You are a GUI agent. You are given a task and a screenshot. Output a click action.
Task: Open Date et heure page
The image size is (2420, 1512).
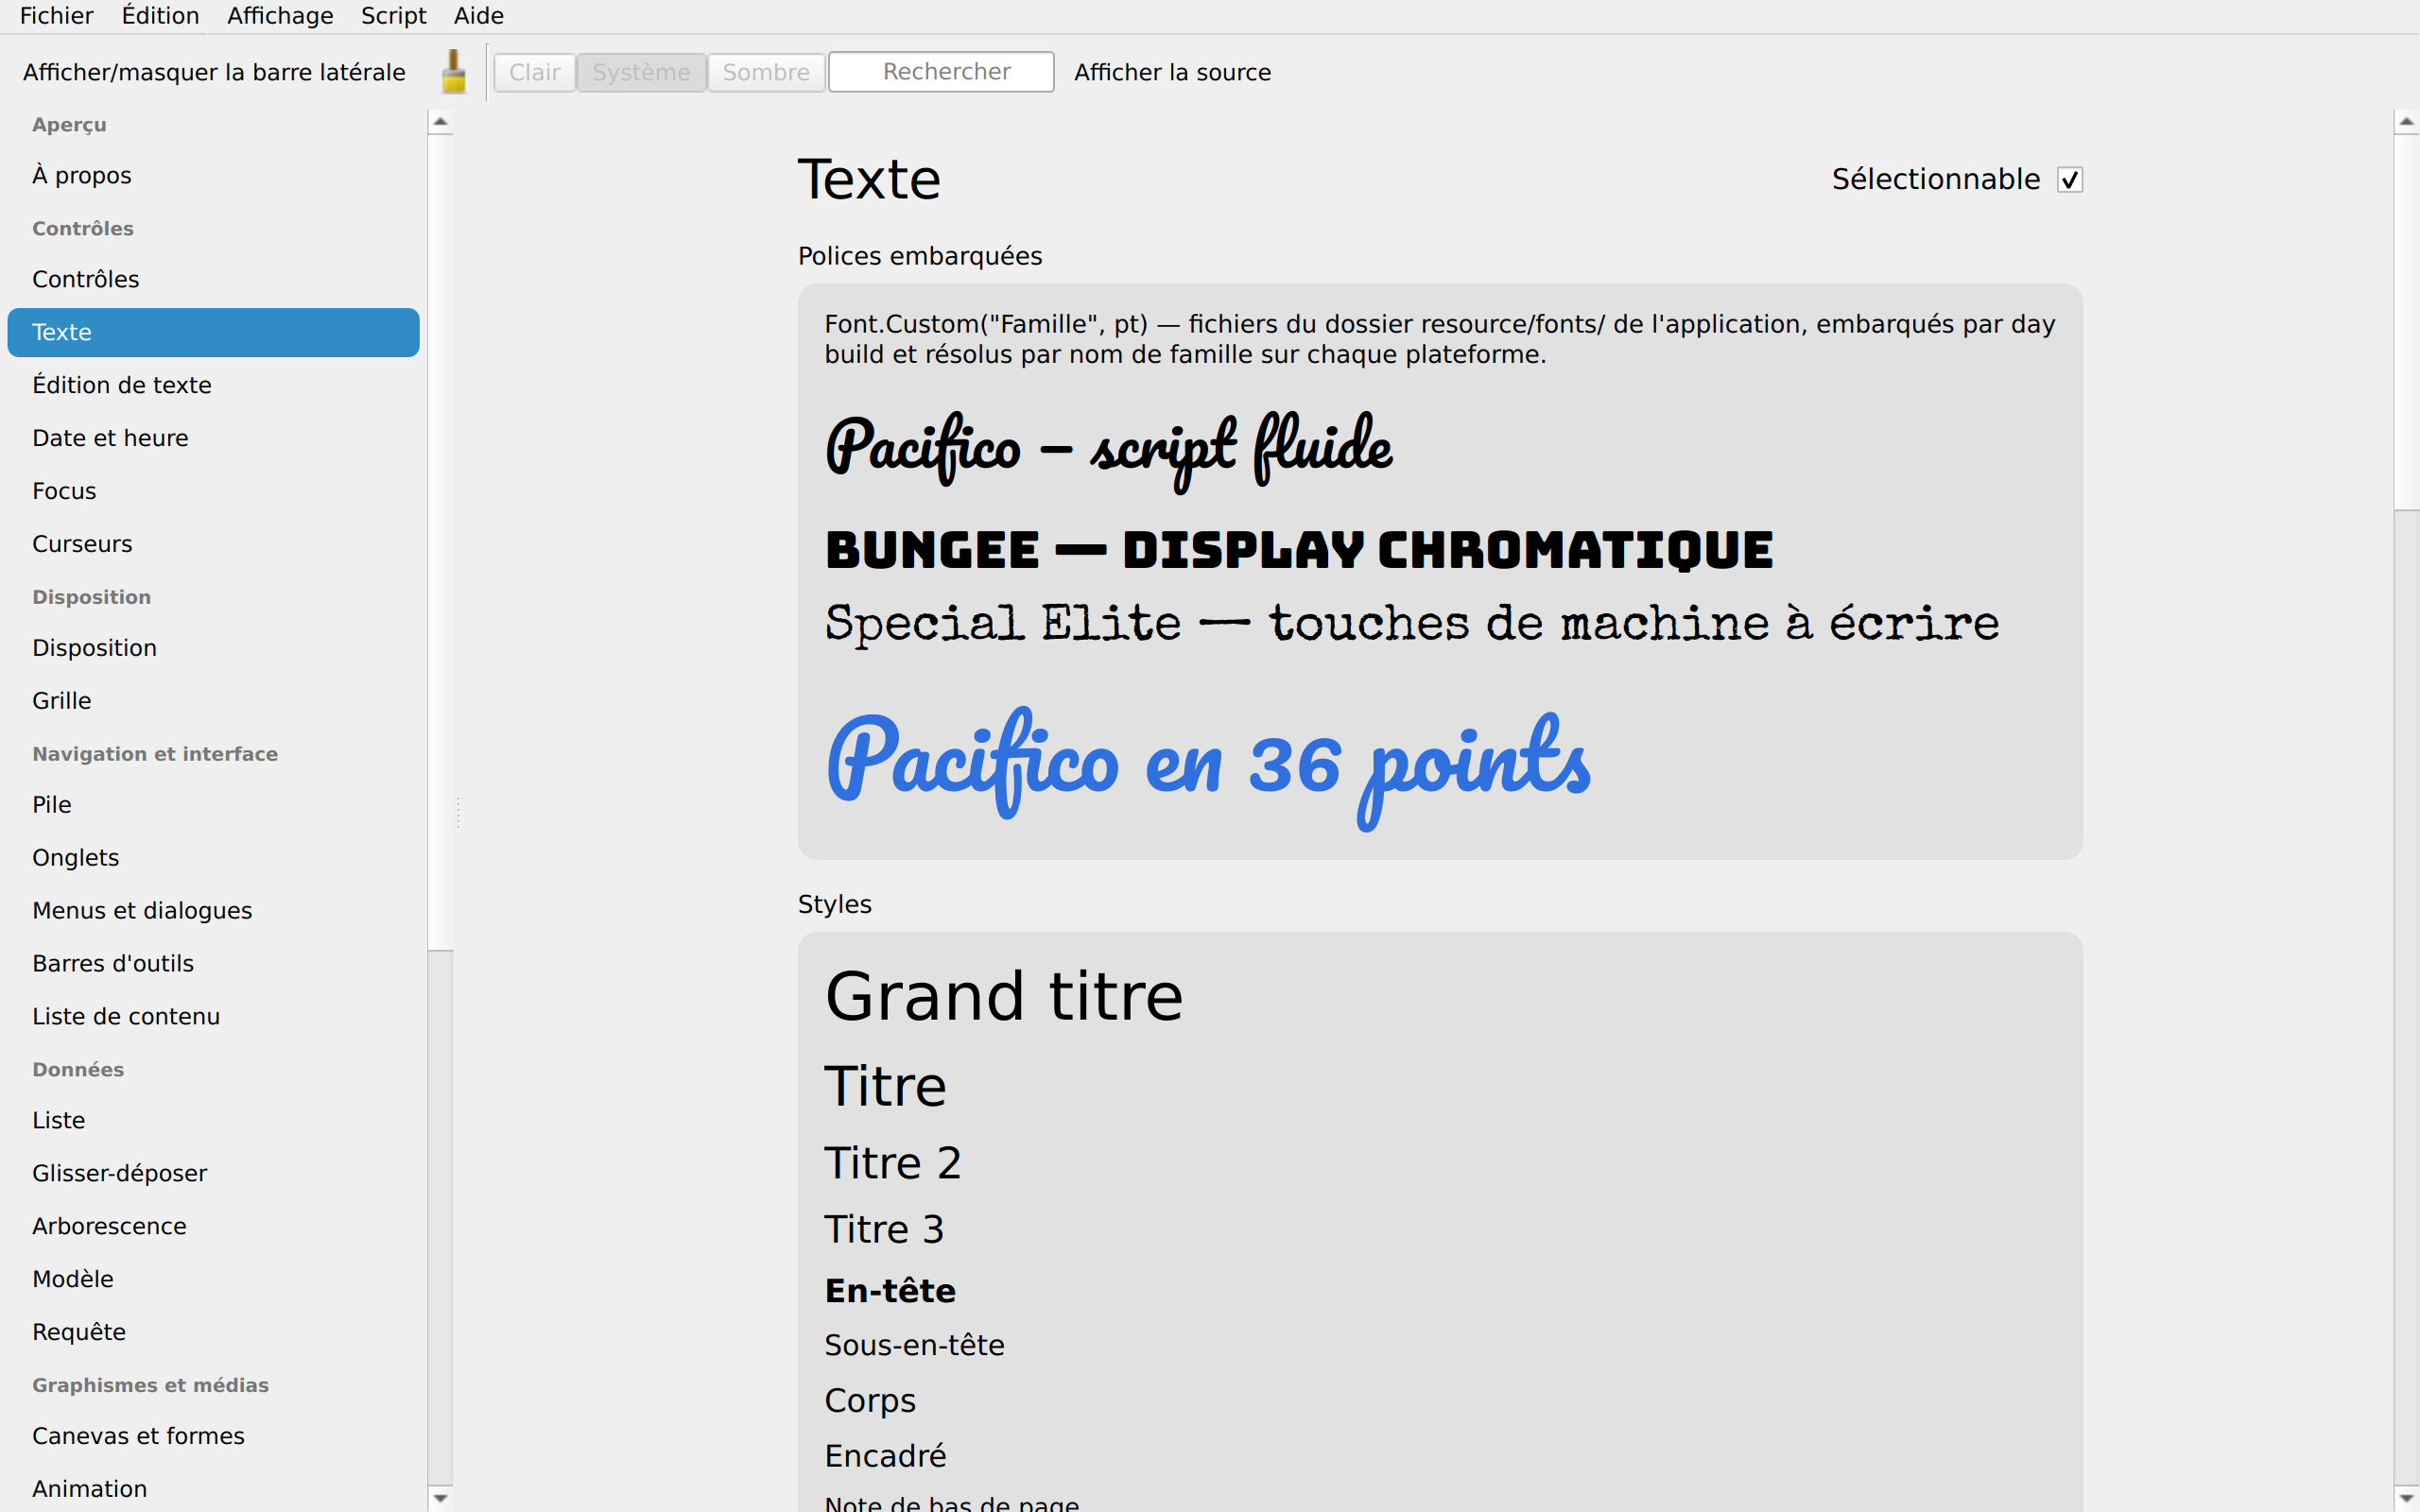tap(213, 438)
